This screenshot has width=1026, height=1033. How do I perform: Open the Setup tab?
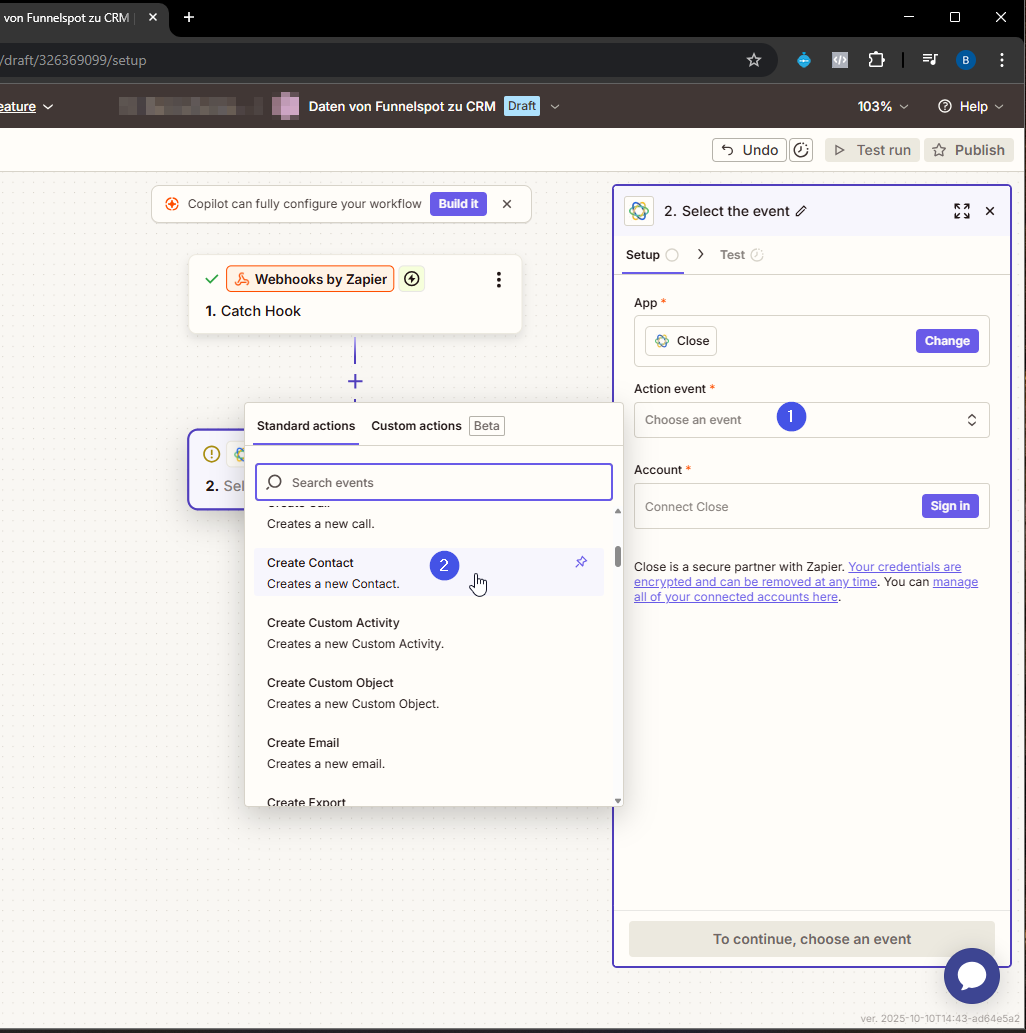[652, 255]
